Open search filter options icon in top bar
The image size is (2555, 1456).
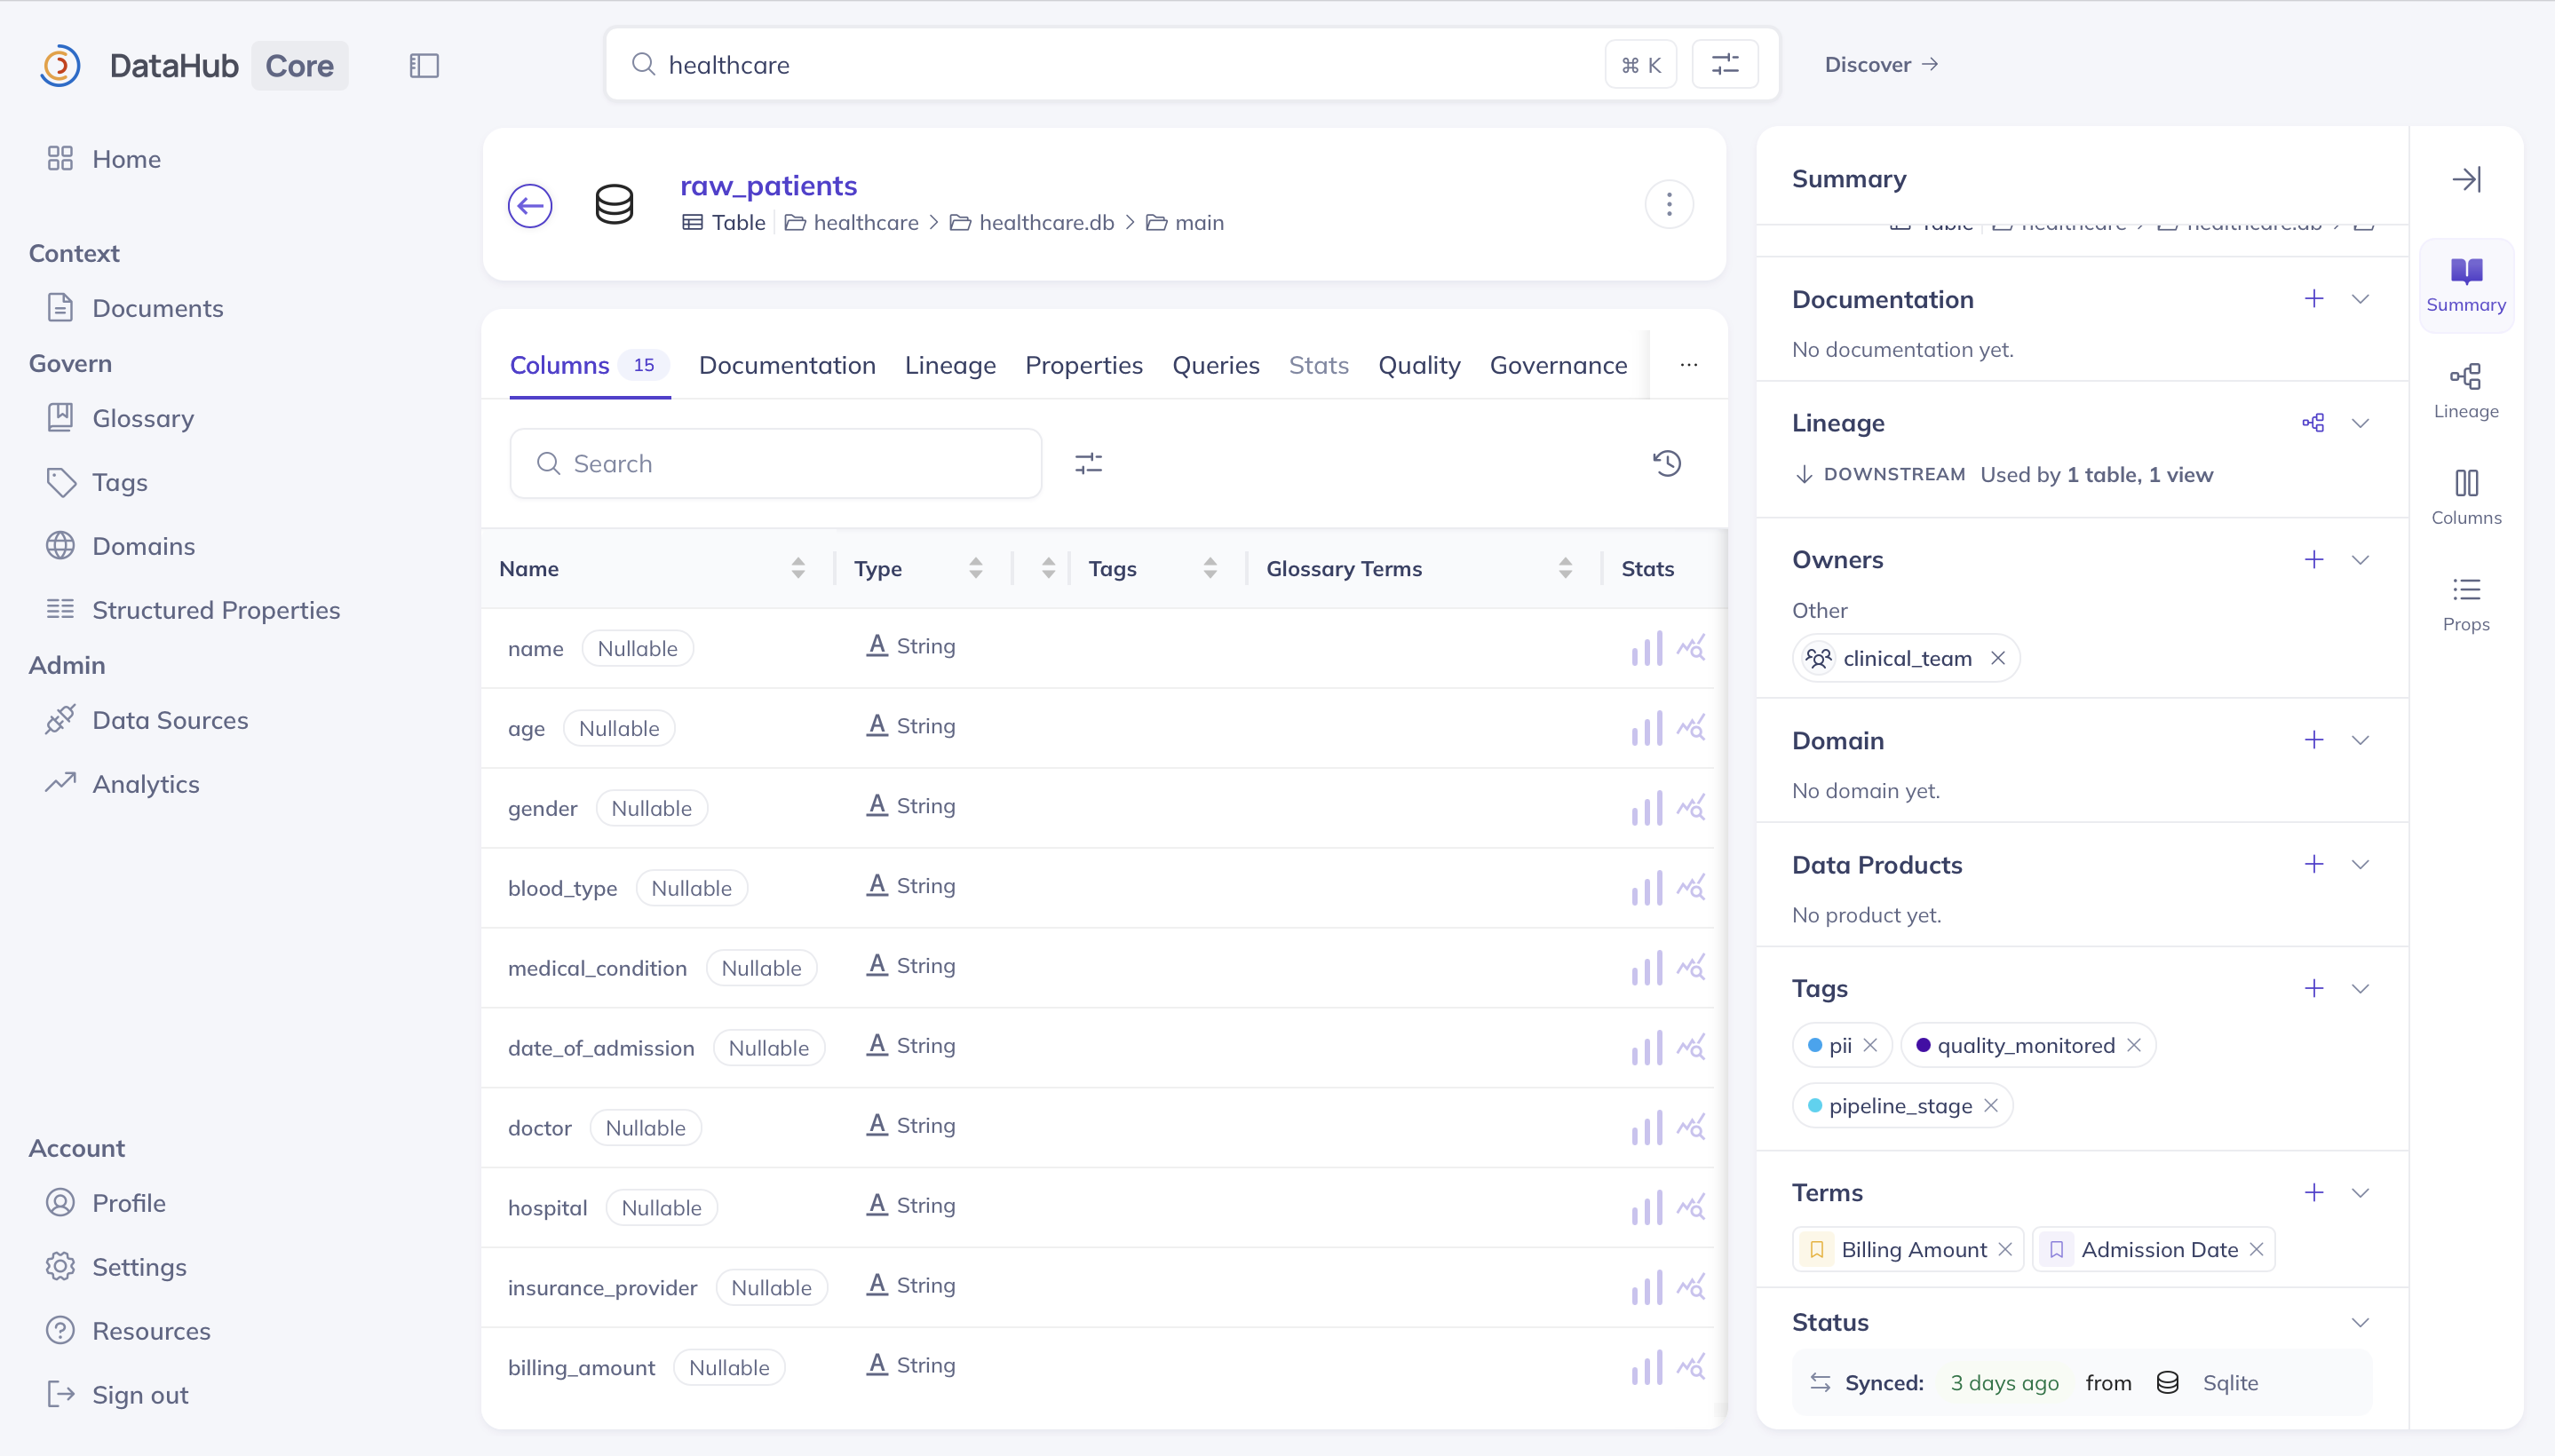(x=1725, y=65)
